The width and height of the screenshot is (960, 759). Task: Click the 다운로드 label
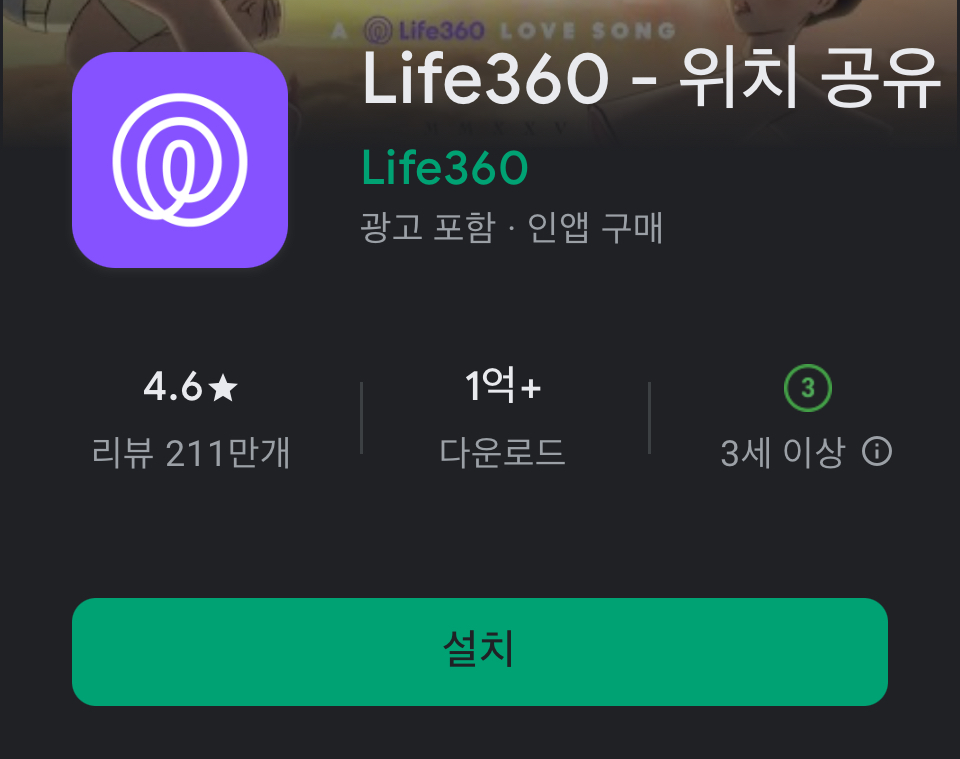(x=502, y=453)
